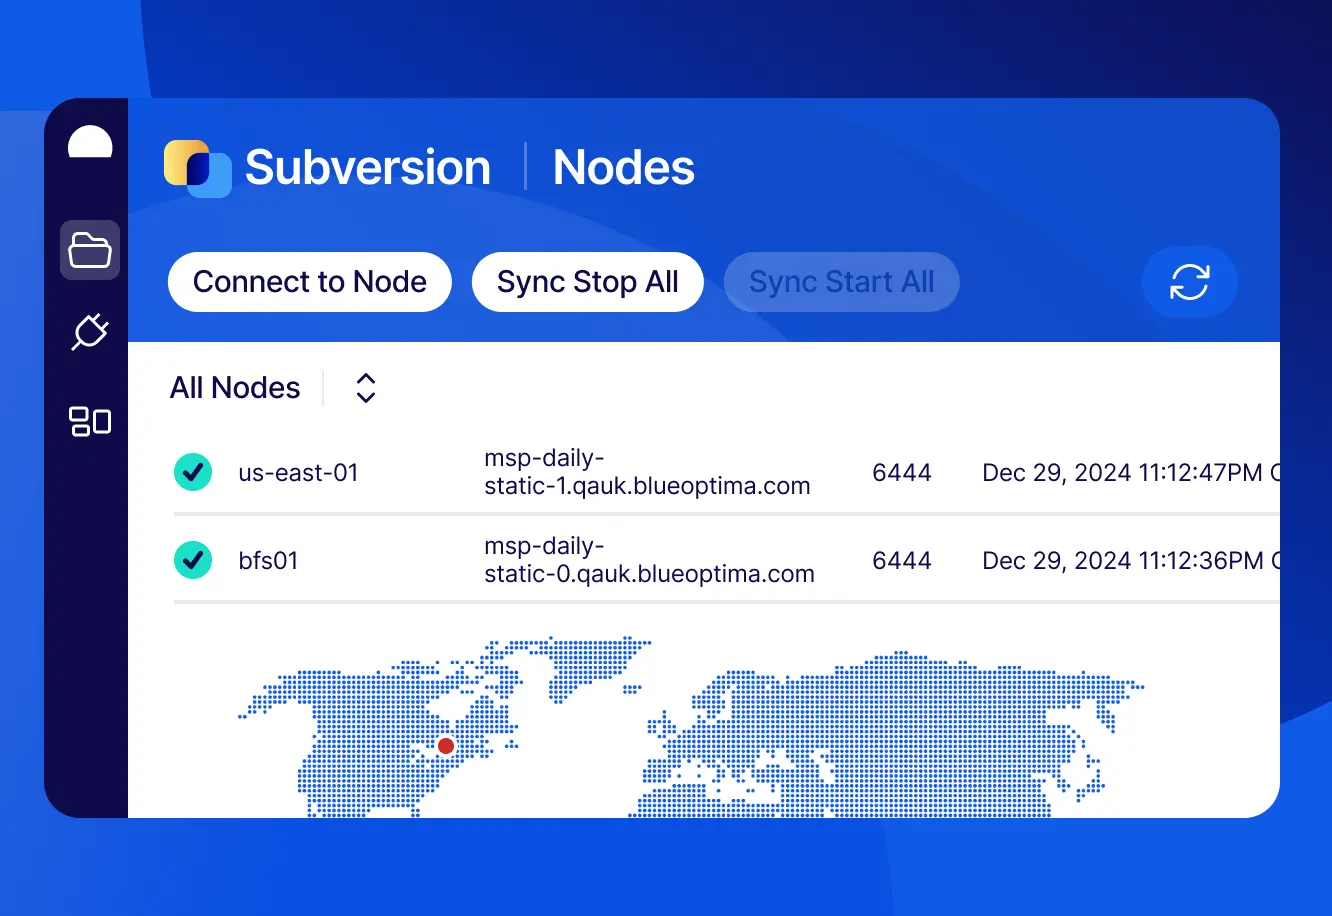Click the dome logo atop the sidebar
The height and width of the screenshot is (916, 1332).
[90, 143]
